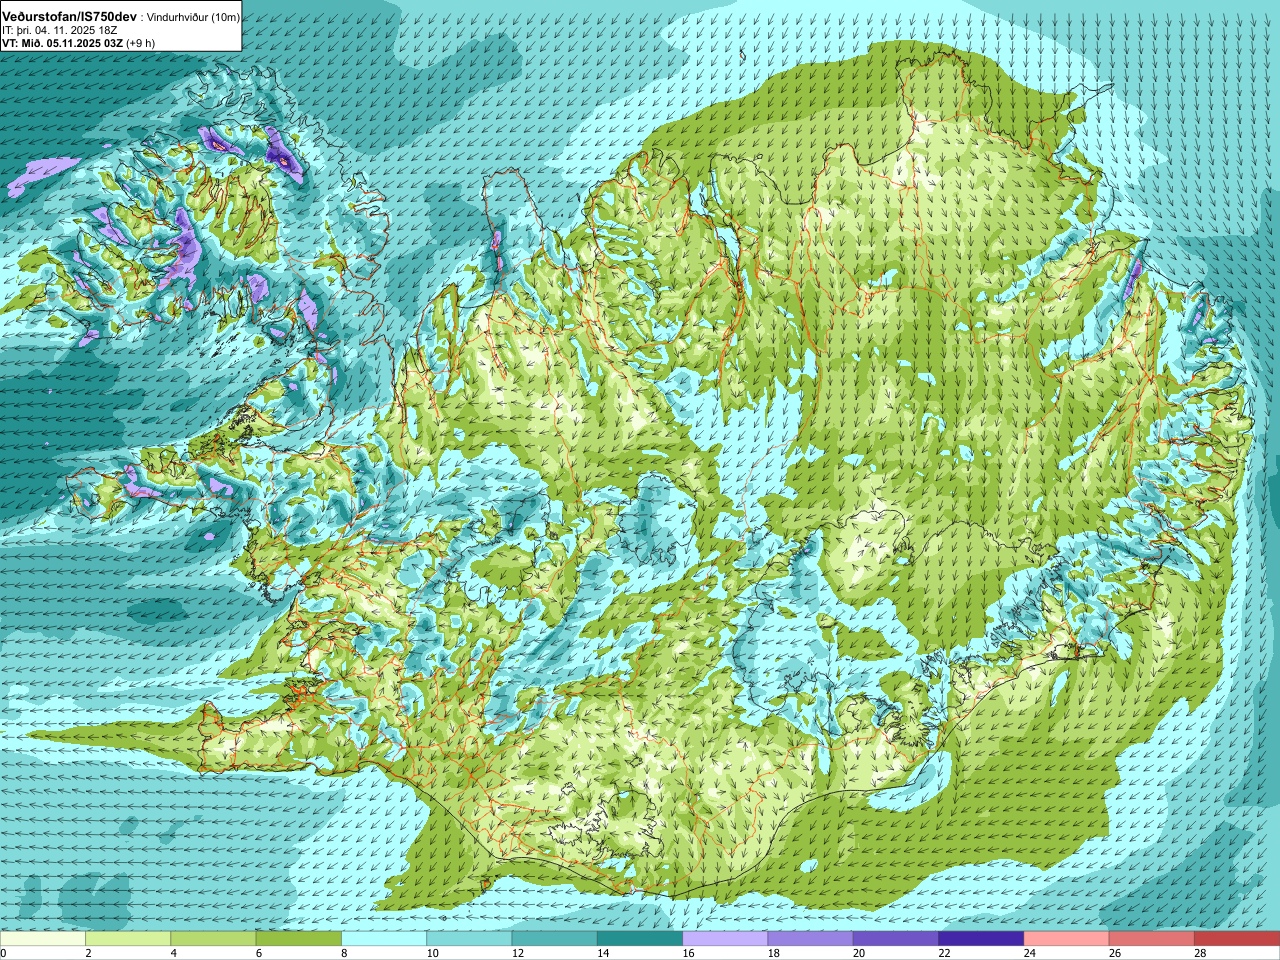Click the dark teal 14–16 legend swatch
1280x960 pixels.
[640, 939]
